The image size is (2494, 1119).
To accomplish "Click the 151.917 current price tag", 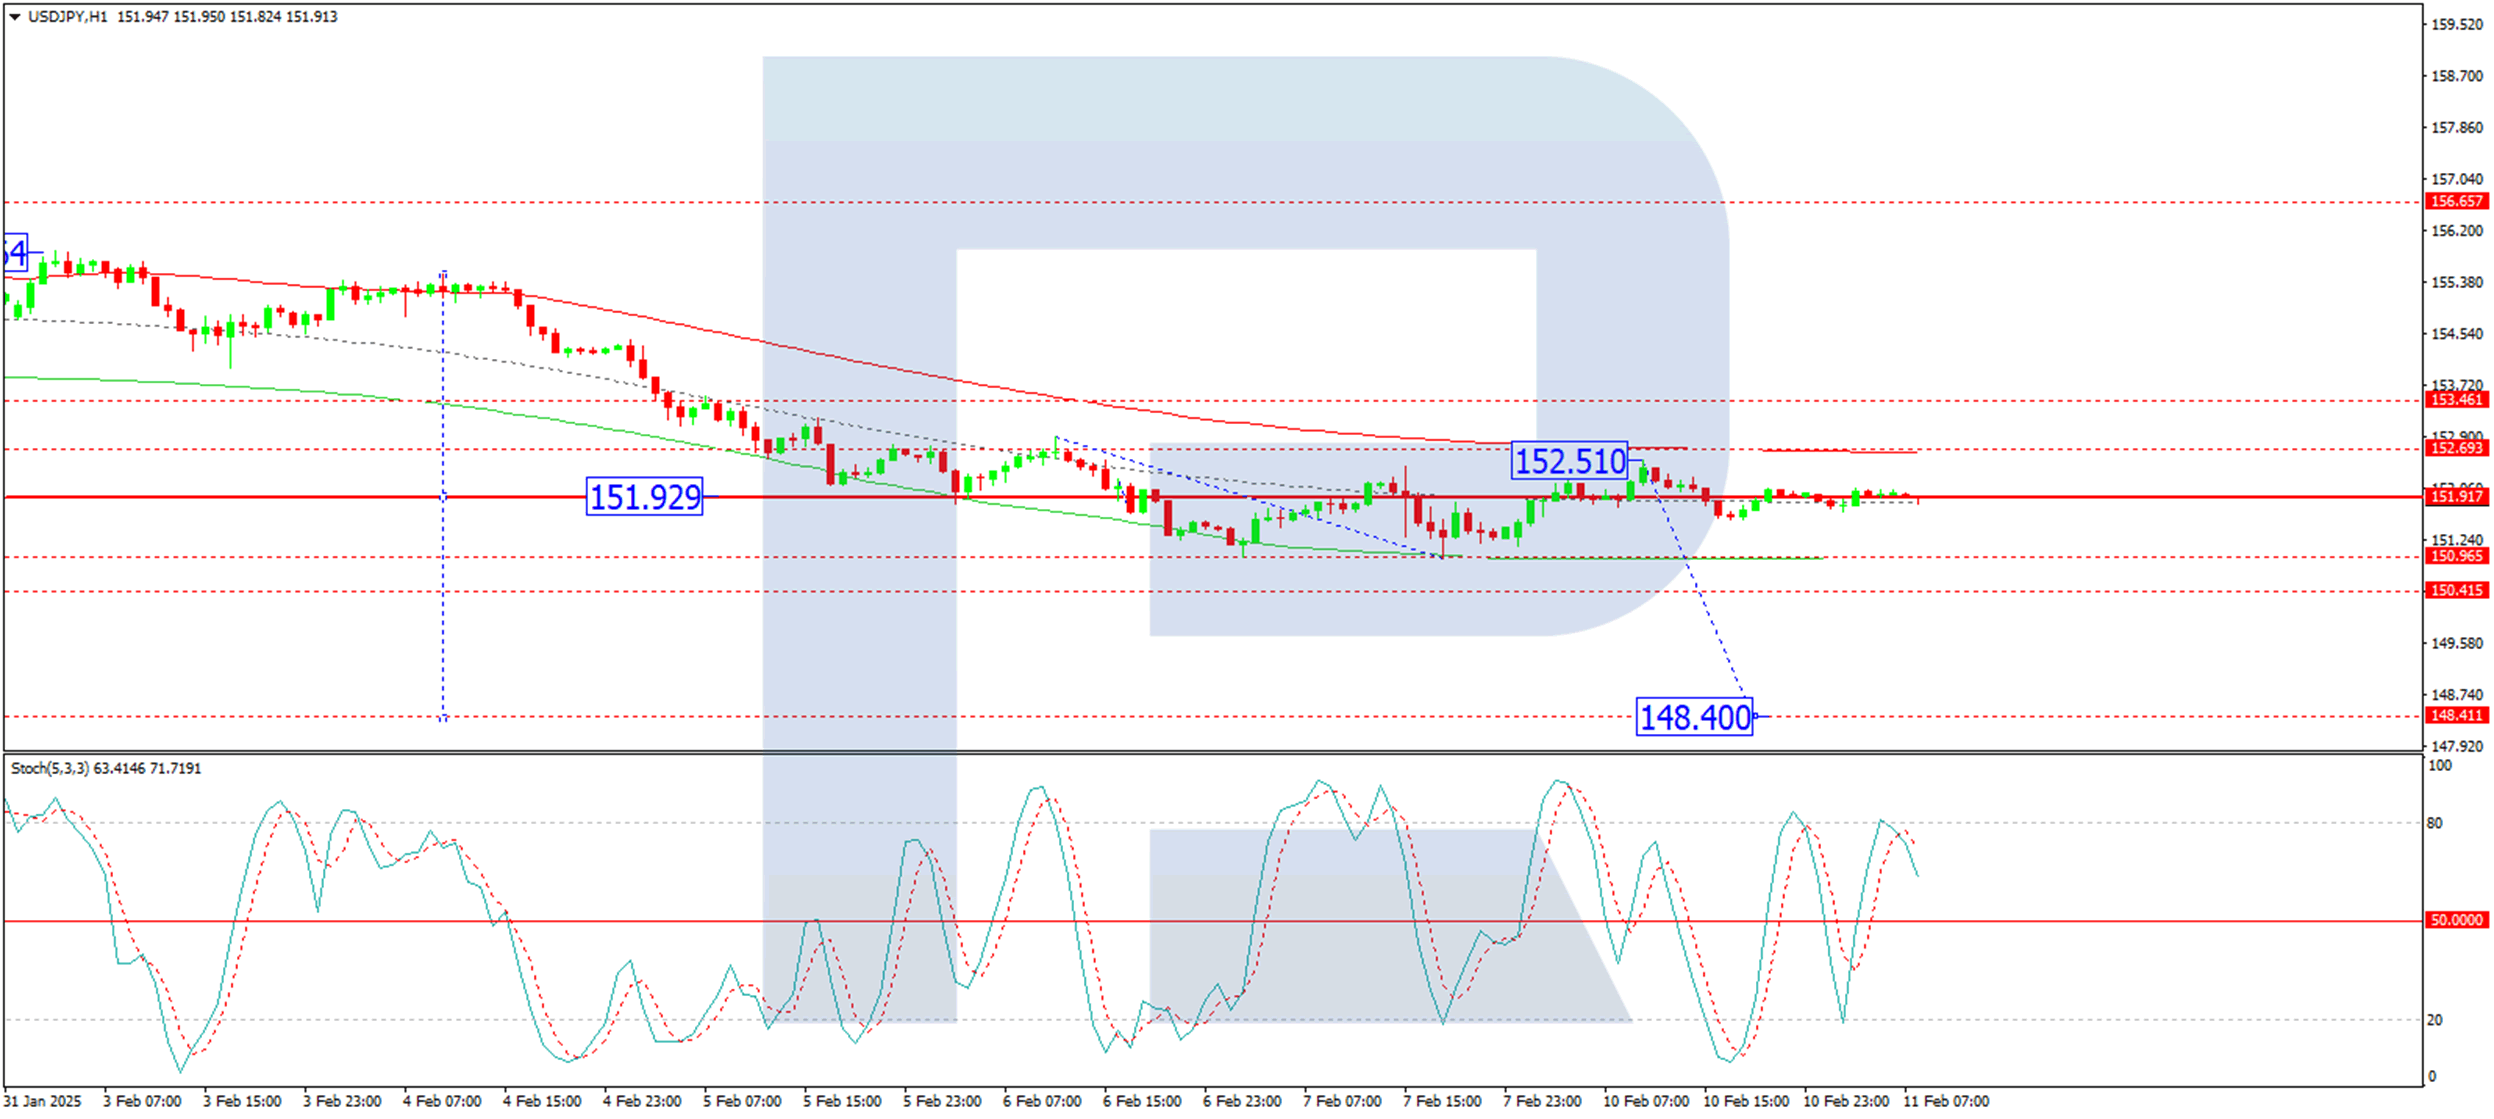I will coord(2456,497).
